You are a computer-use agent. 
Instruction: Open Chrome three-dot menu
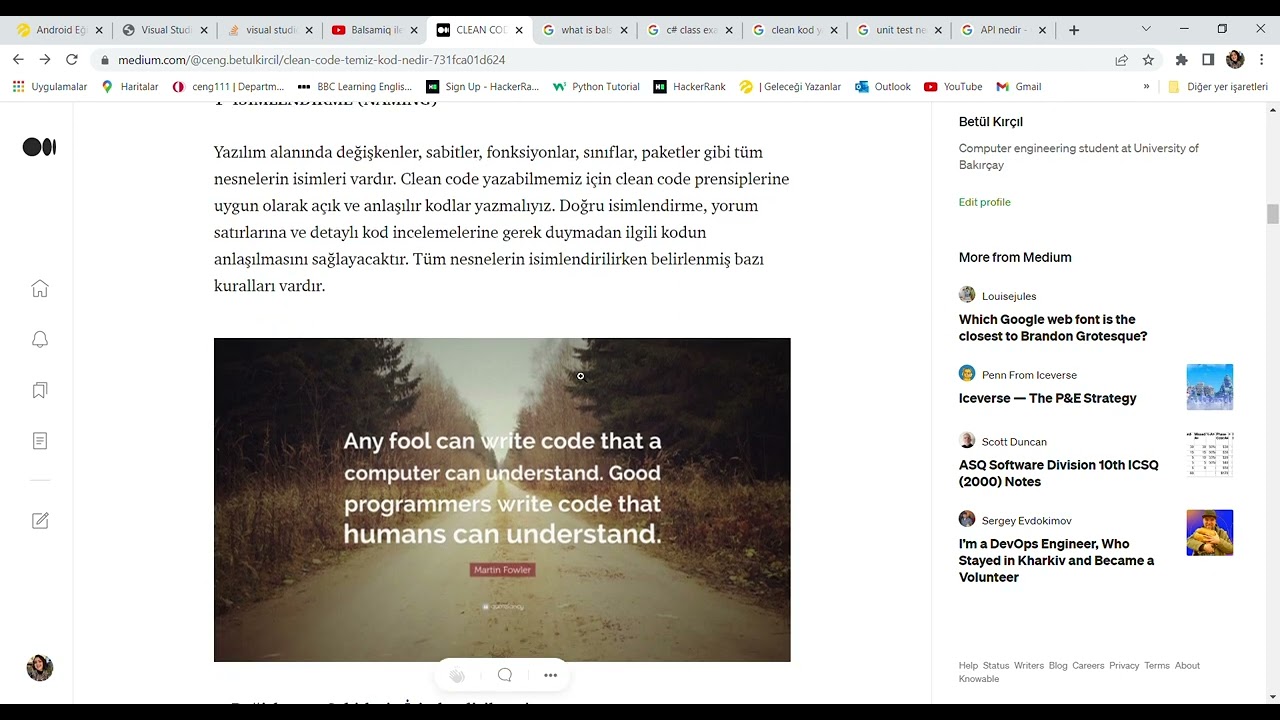coord(1262,60)
